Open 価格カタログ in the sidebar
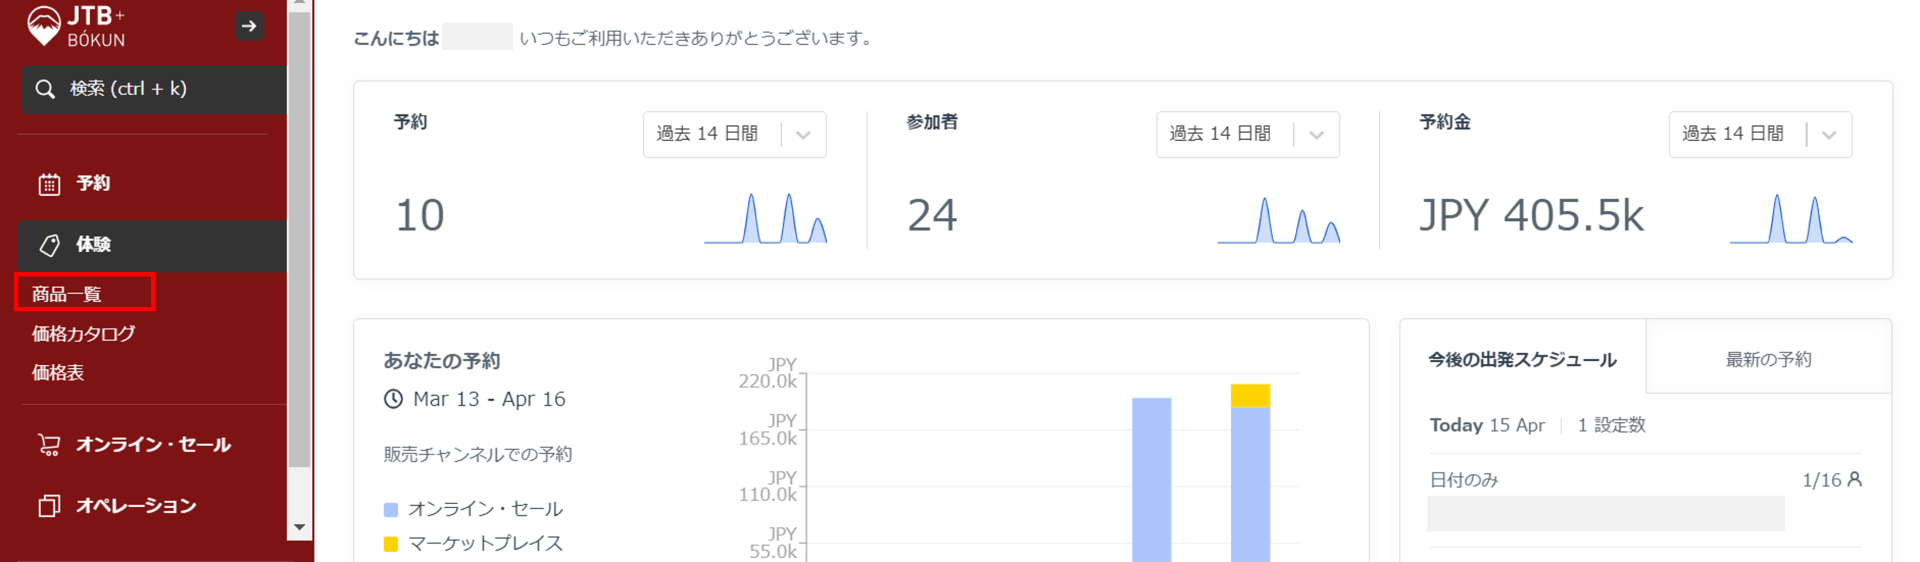 [x=83, y=334]
